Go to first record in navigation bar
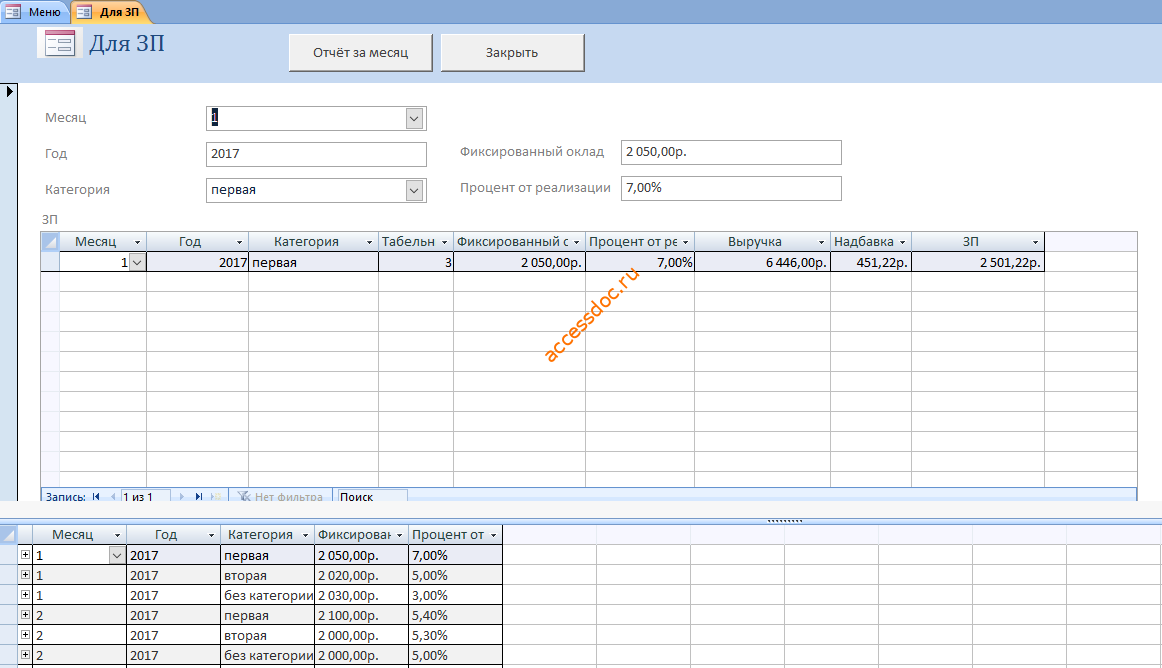This screenshot has width=1162, height=668. tap(96, 497)
